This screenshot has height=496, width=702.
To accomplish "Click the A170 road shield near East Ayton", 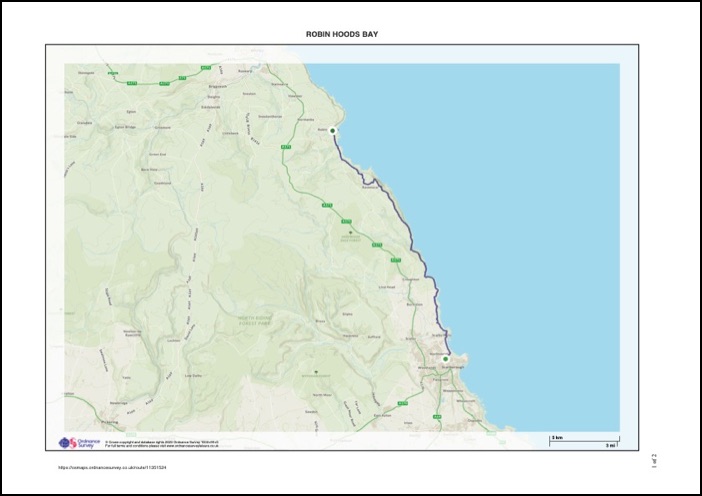I will coord(402,403).
